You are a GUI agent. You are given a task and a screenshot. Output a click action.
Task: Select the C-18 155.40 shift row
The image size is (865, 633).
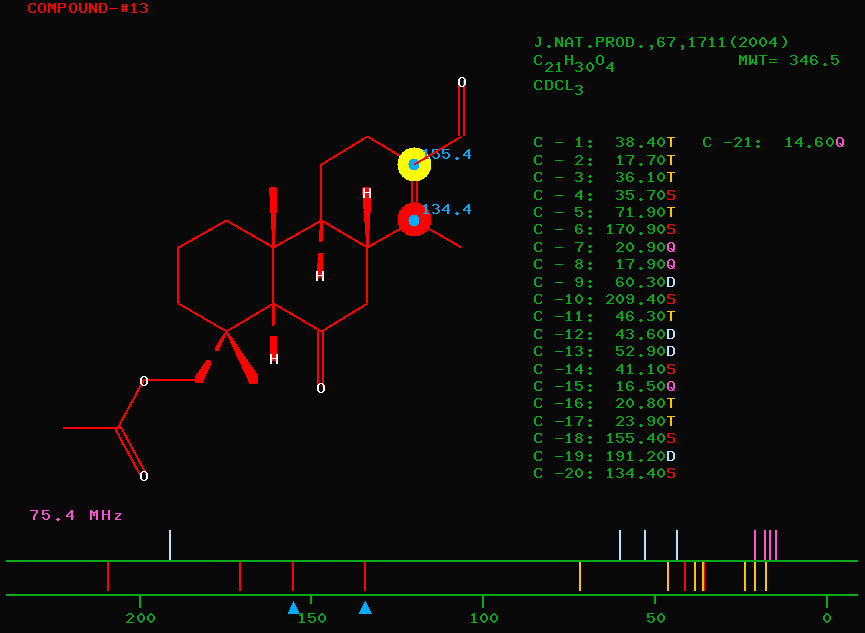point(604,438)
